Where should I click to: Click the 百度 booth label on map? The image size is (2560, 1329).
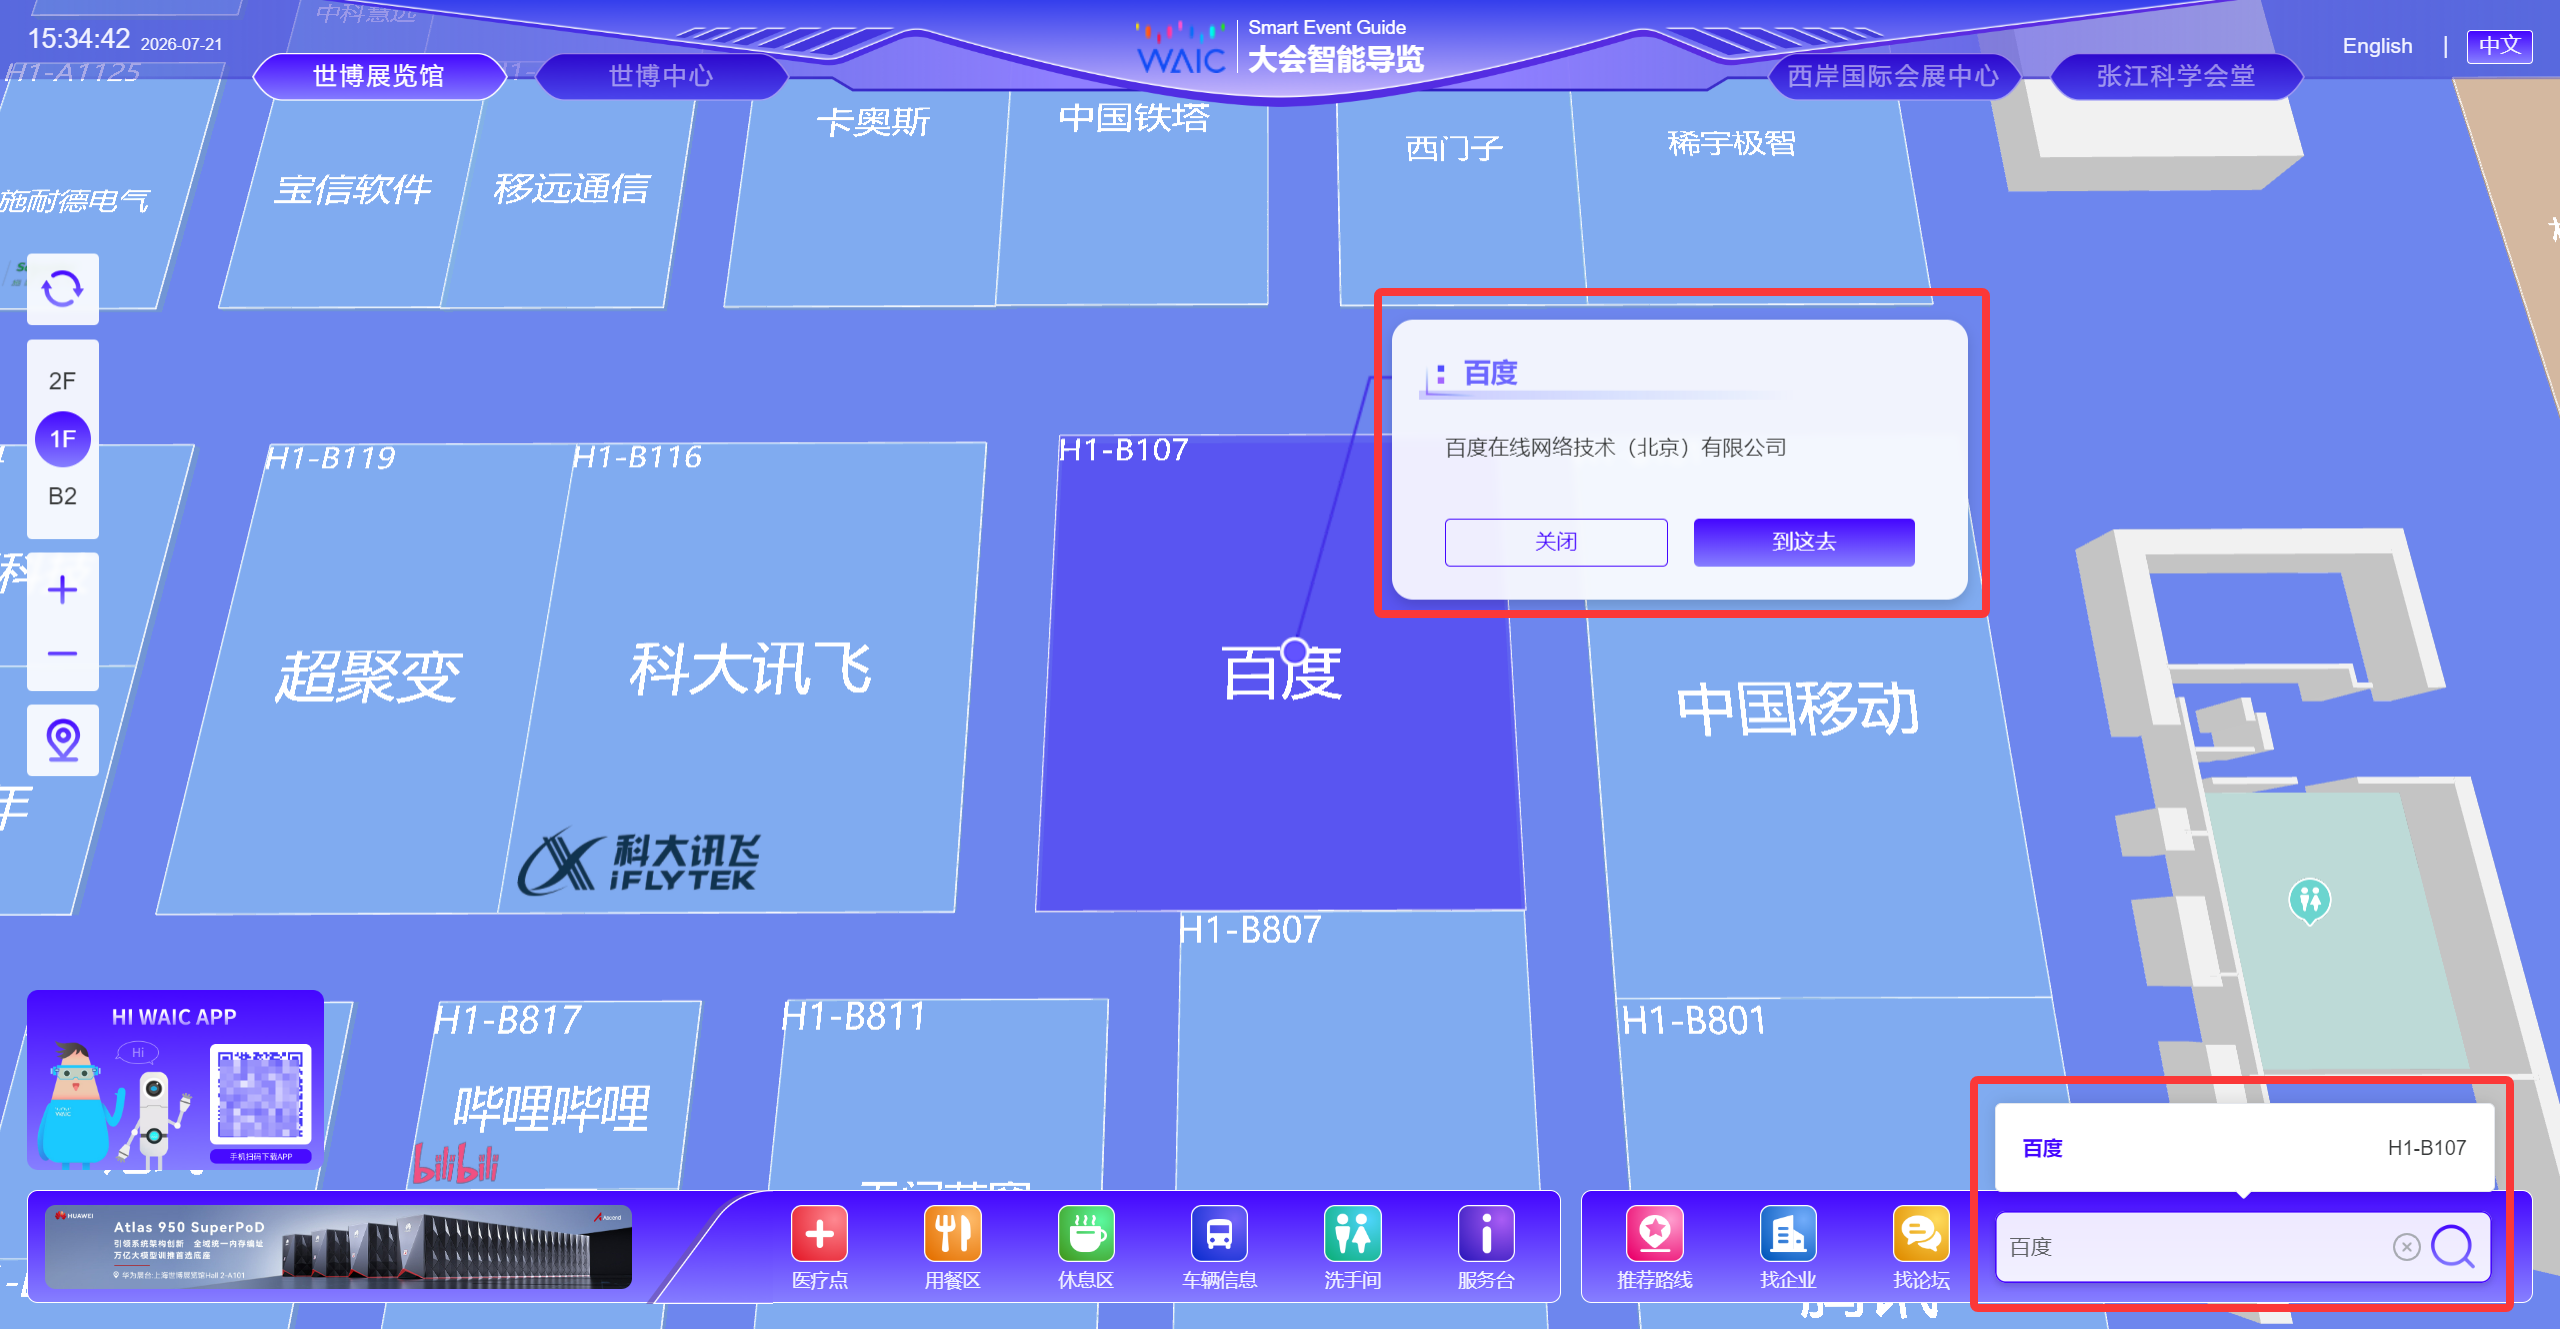(1281, 673)
